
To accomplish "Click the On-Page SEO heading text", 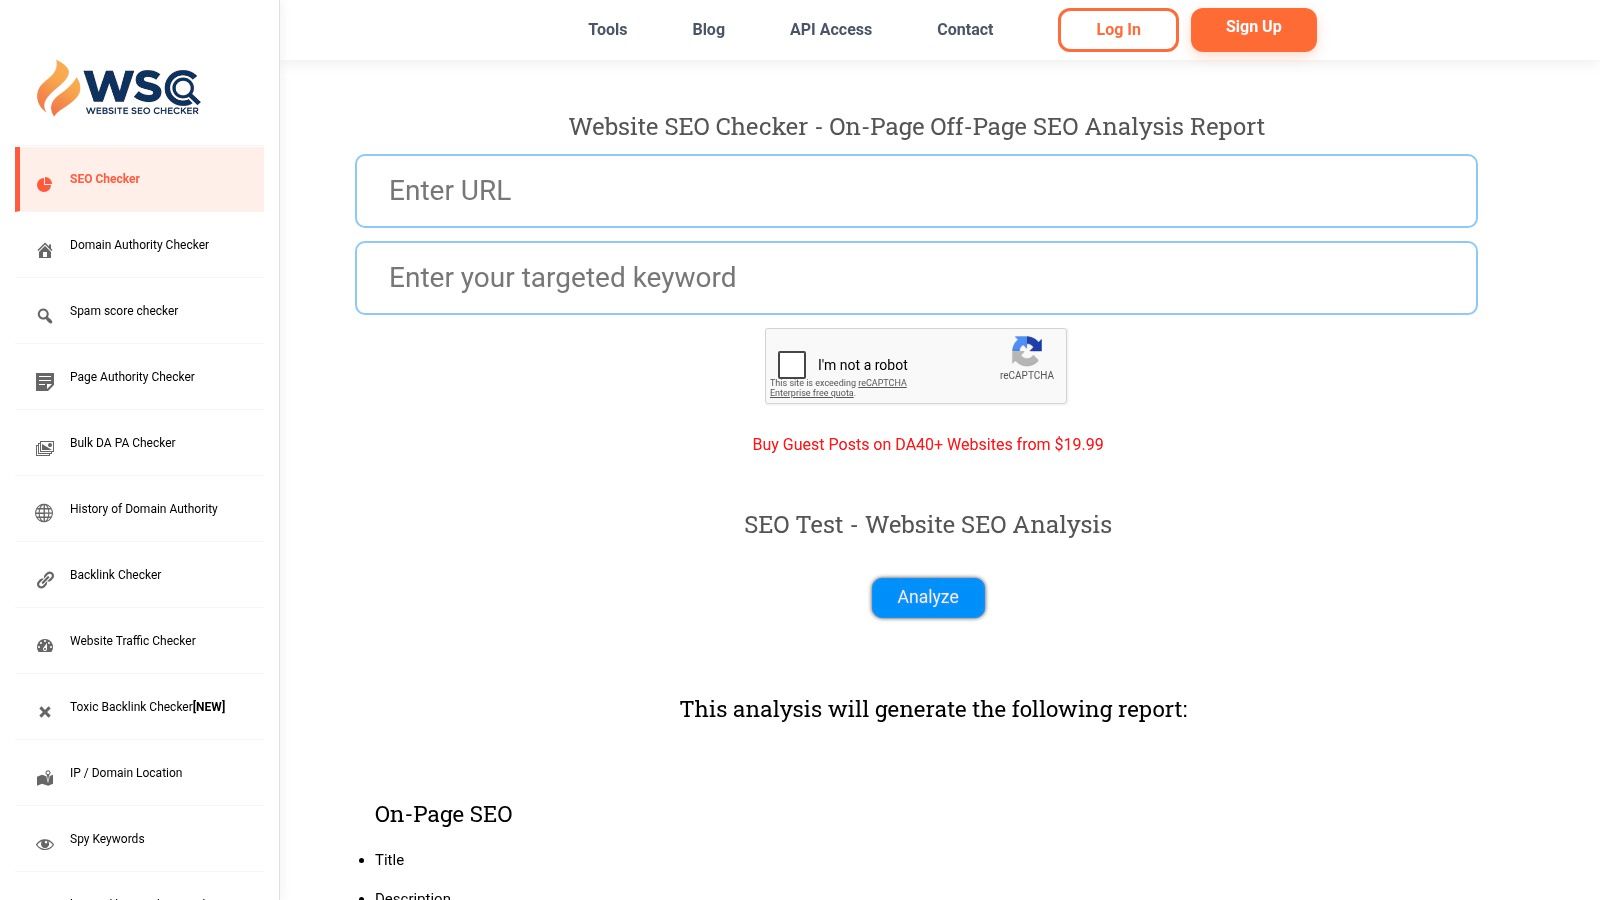I will click(x=443, y=815).
